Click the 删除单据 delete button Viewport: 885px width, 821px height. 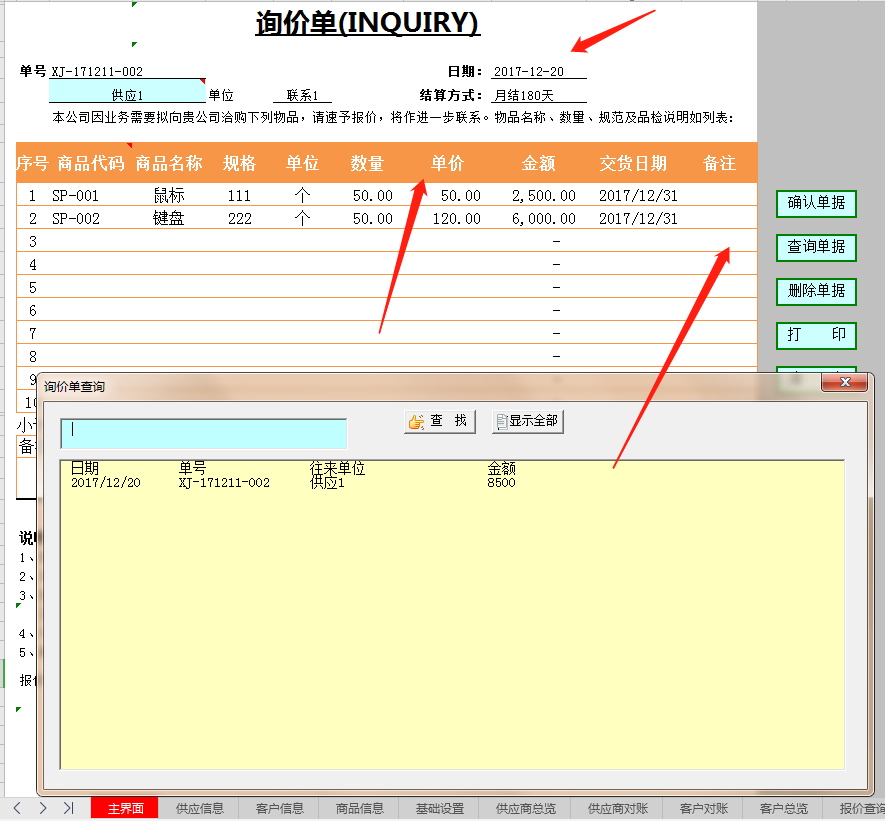click(x=816, y=291)
